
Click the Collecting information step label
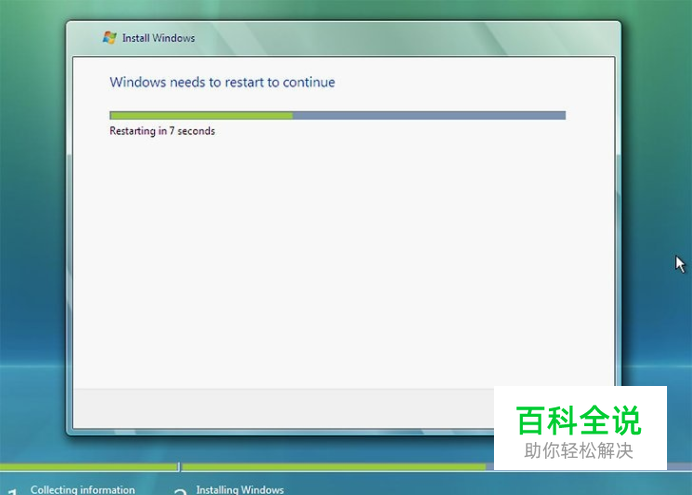(x=83, y=490)
